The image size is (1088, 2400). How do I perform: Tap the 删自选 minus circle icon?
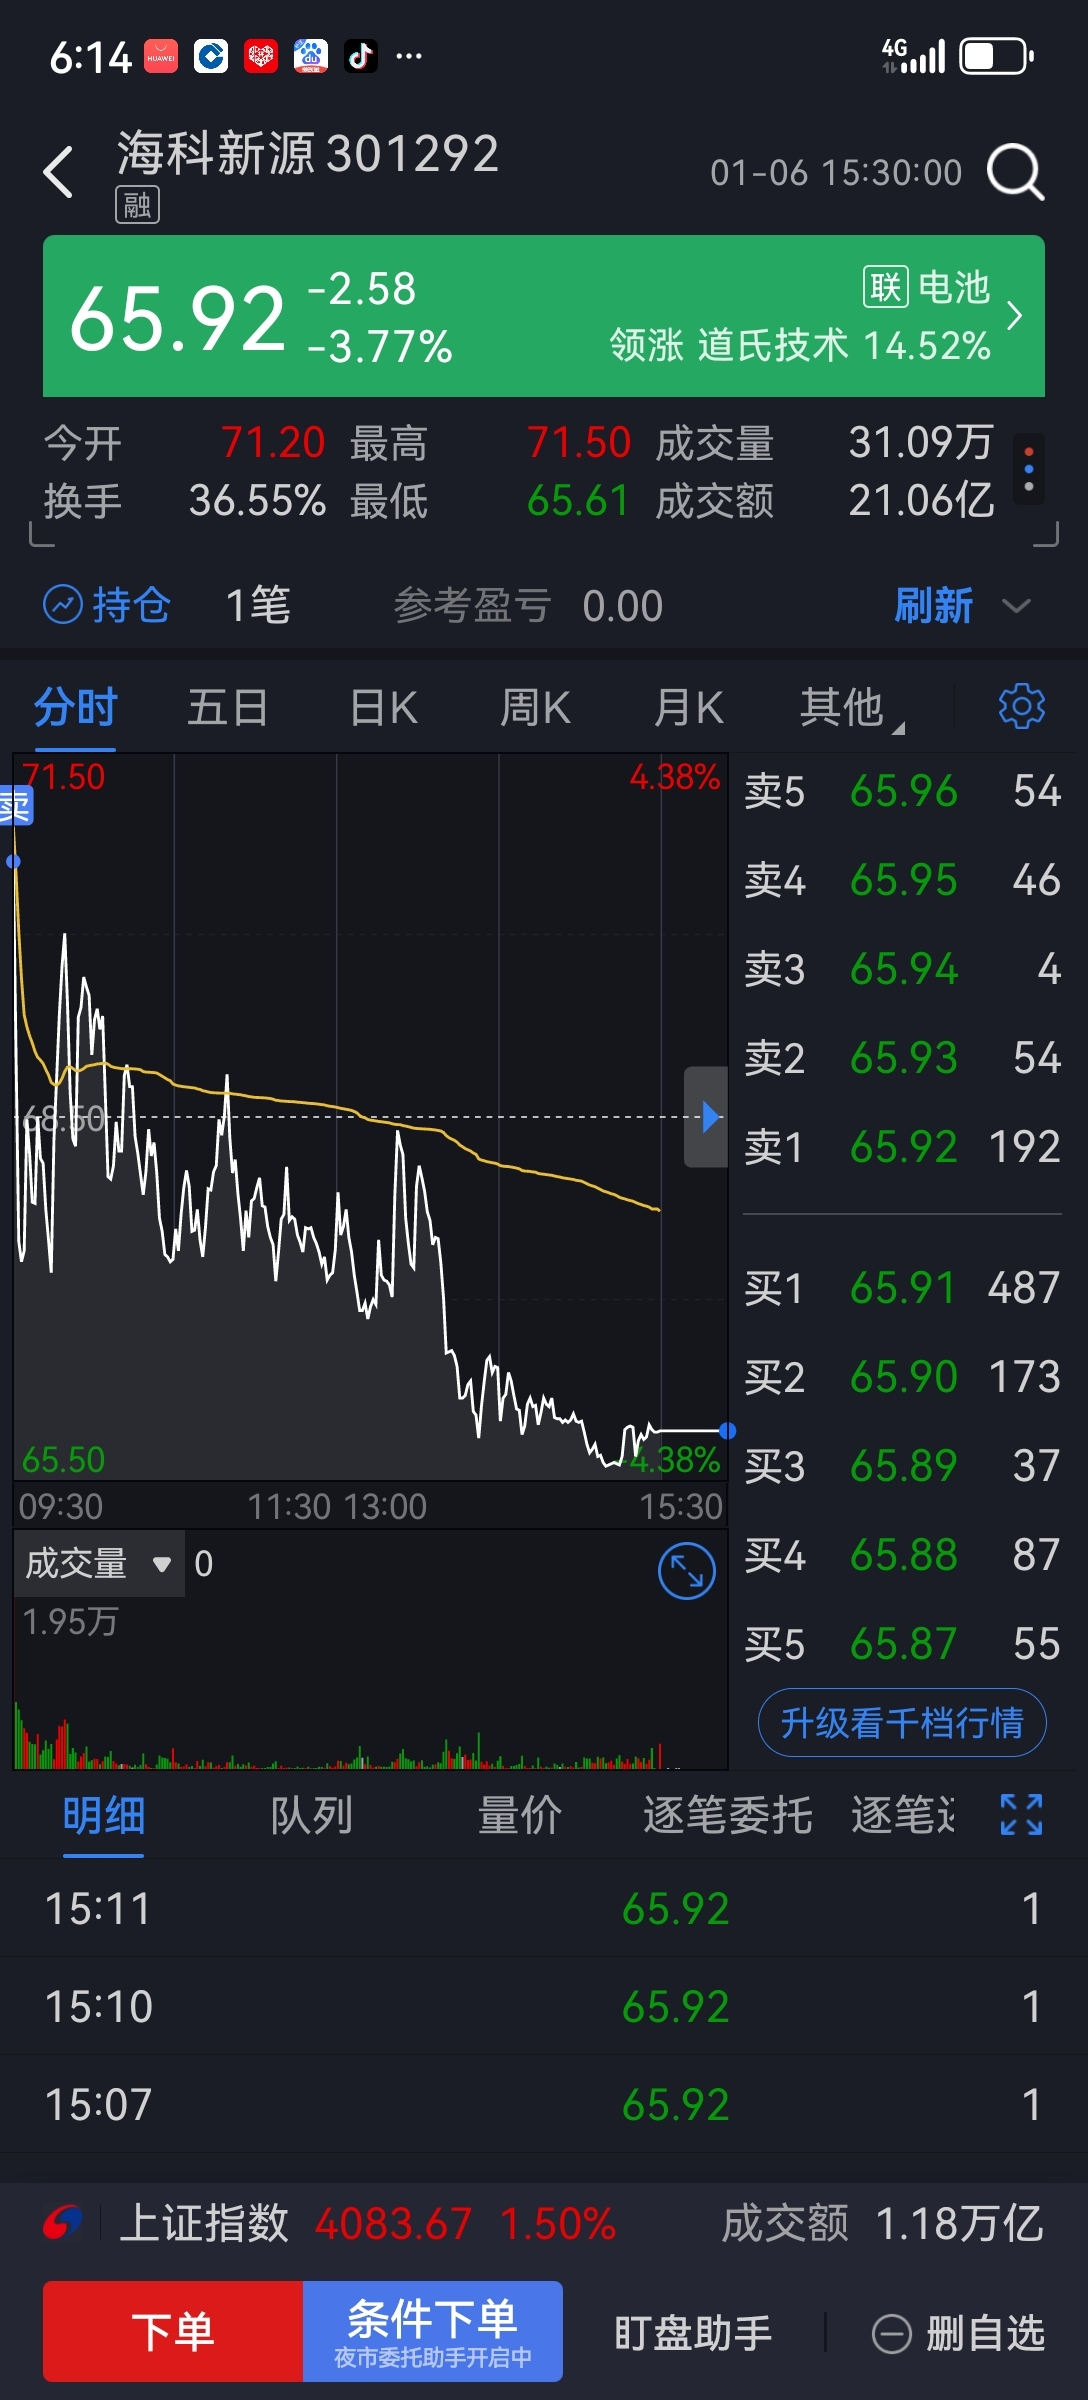click(891, 2334)
